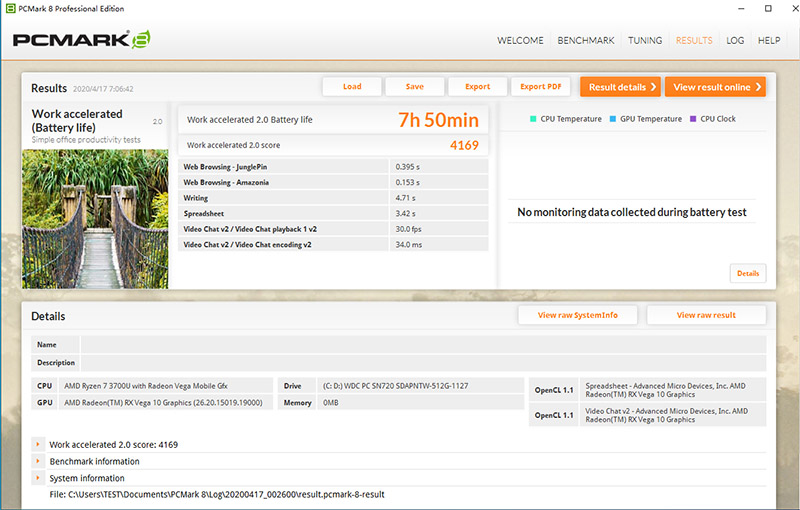The image size is (800, 510).
Task: Save the benchmark result
Action: pos(415,87)
